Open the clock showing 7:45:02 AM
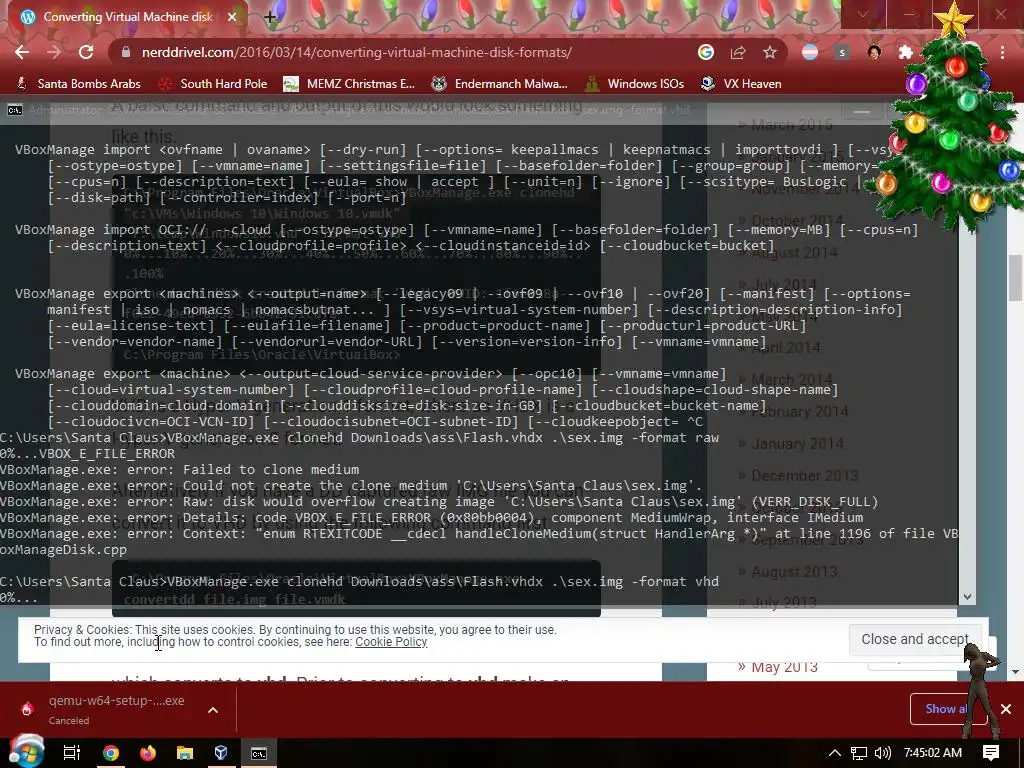Image resolution: width=1024 pixels, height=768 pixels. (933, 753)
